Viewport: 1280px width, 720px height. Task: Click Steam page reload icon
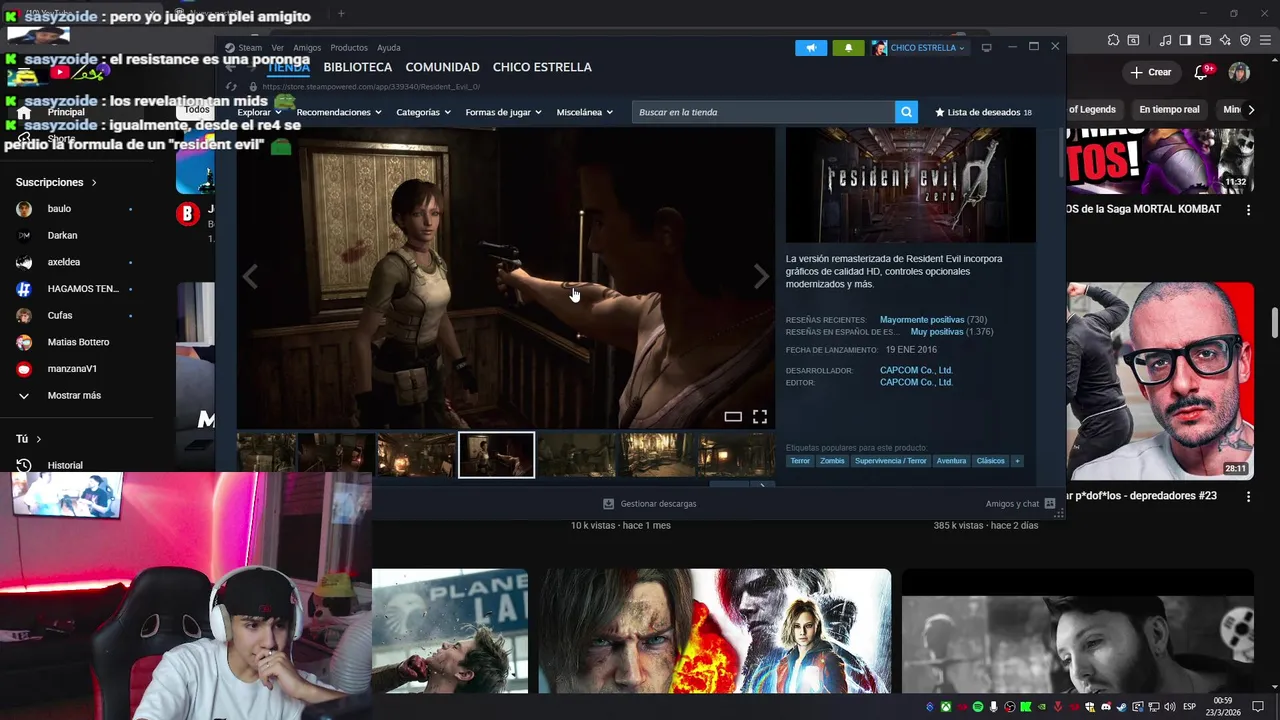[231, 87]
